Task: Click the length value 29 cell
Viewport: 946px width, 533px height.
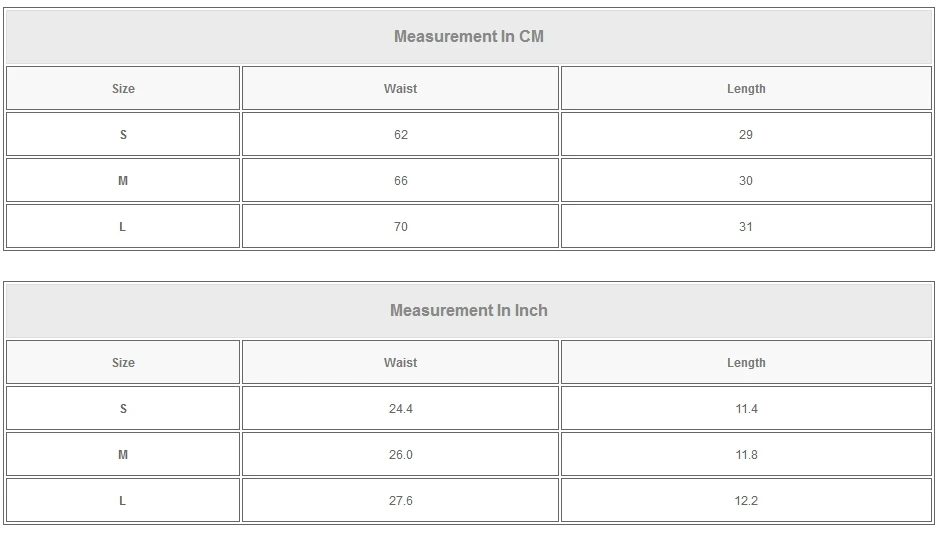Action: (746, 135)
